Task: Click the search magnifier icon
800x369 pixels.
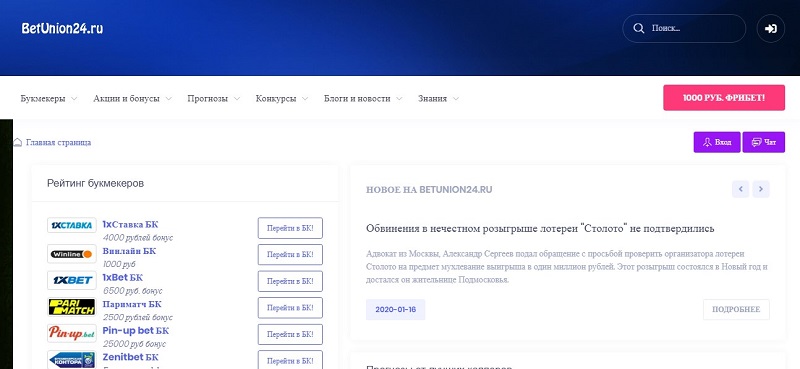Action: (x=638, y=29)
